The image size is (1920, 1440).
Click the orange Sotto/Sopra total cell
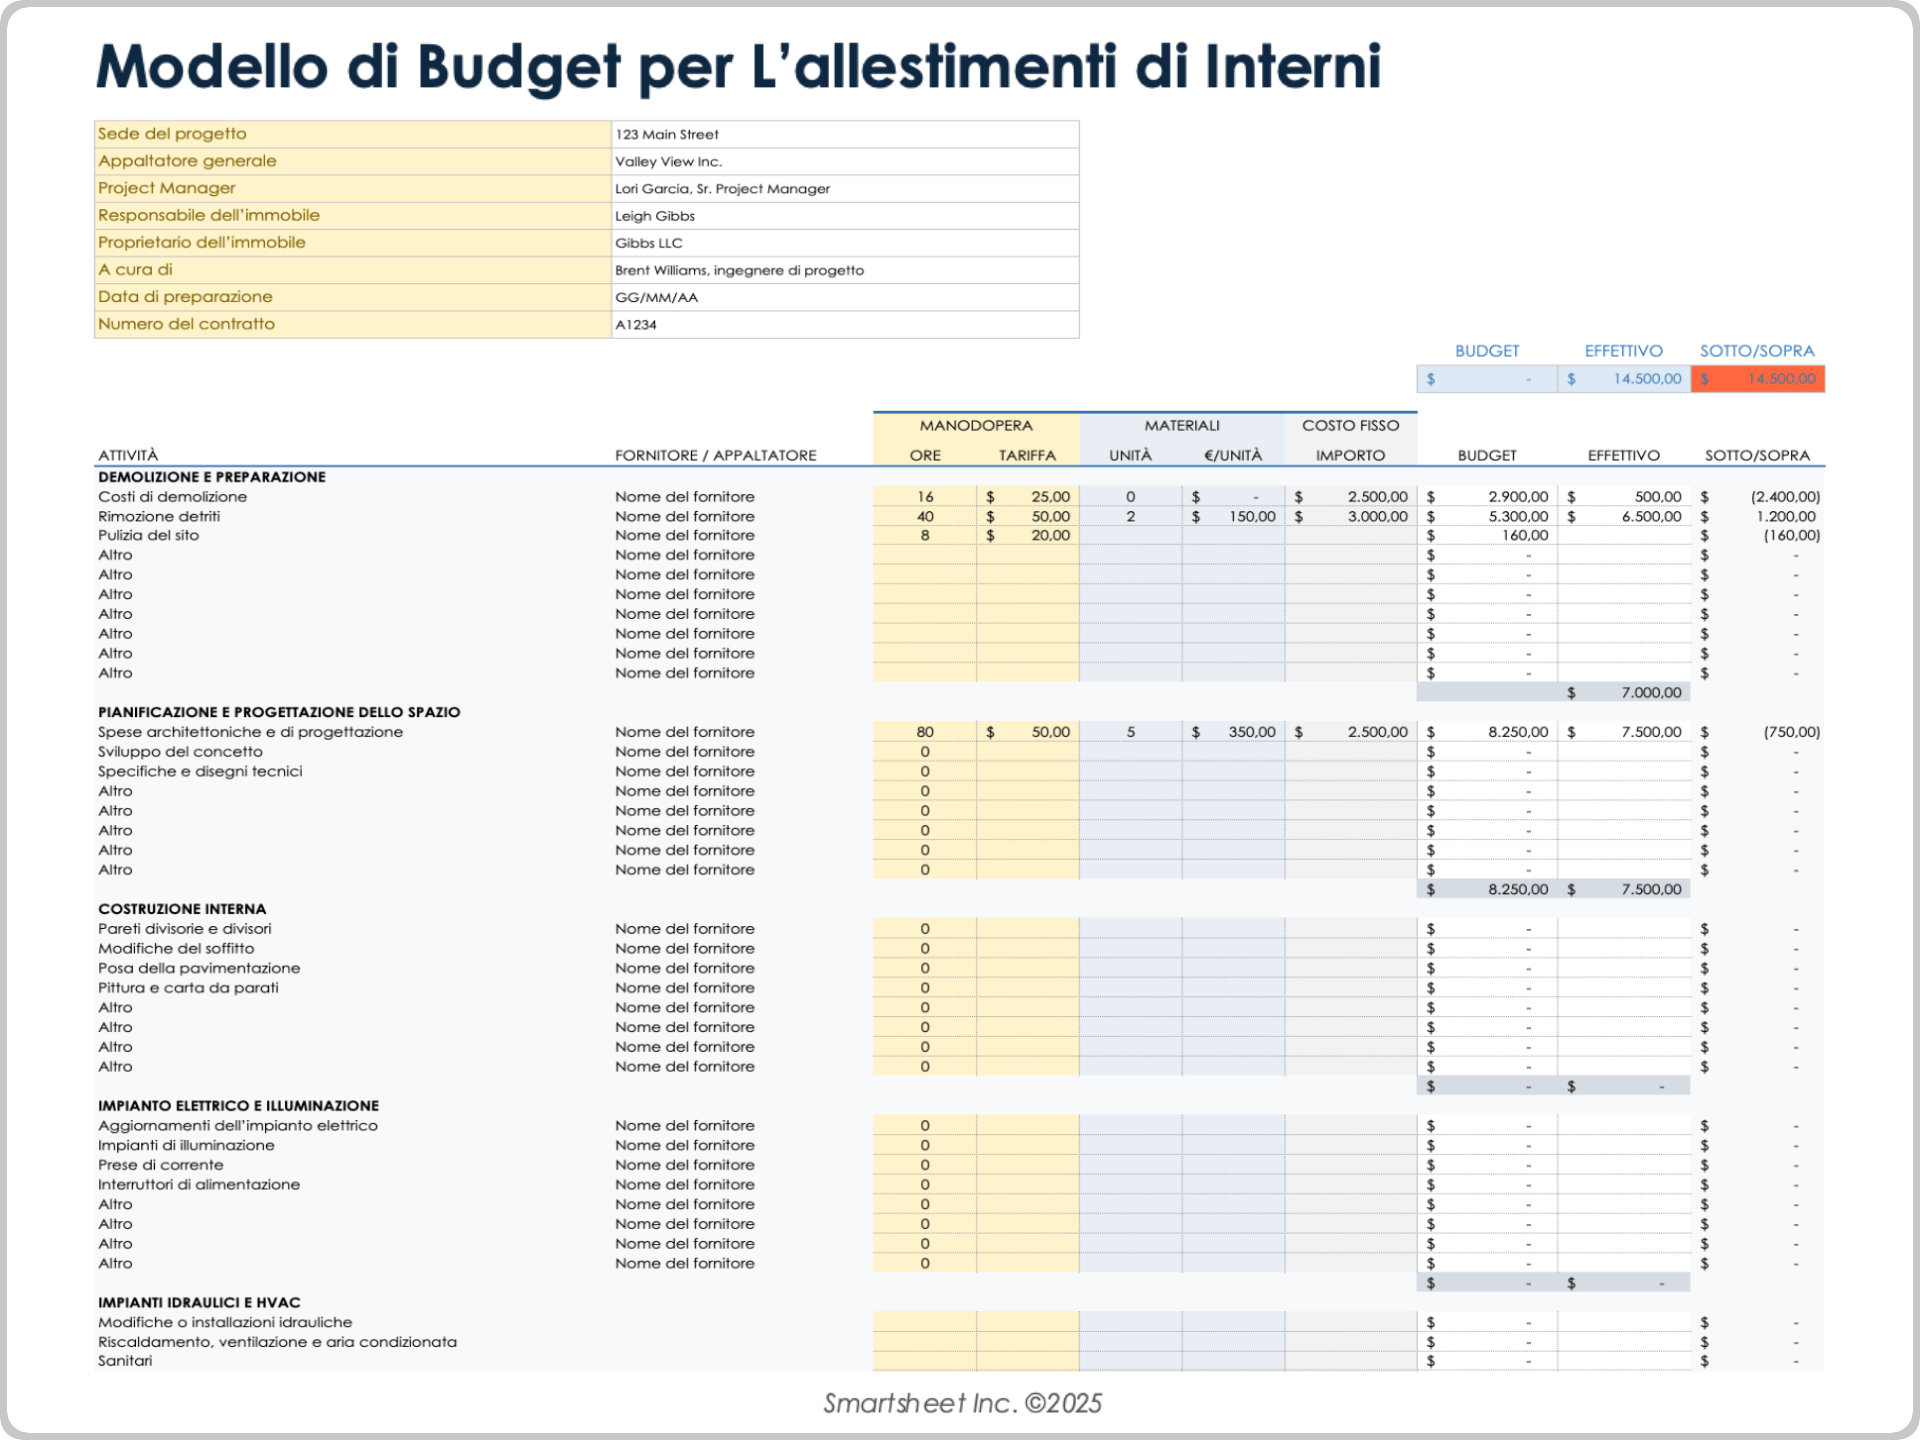pyautogui.click(x=1757, y=379)
